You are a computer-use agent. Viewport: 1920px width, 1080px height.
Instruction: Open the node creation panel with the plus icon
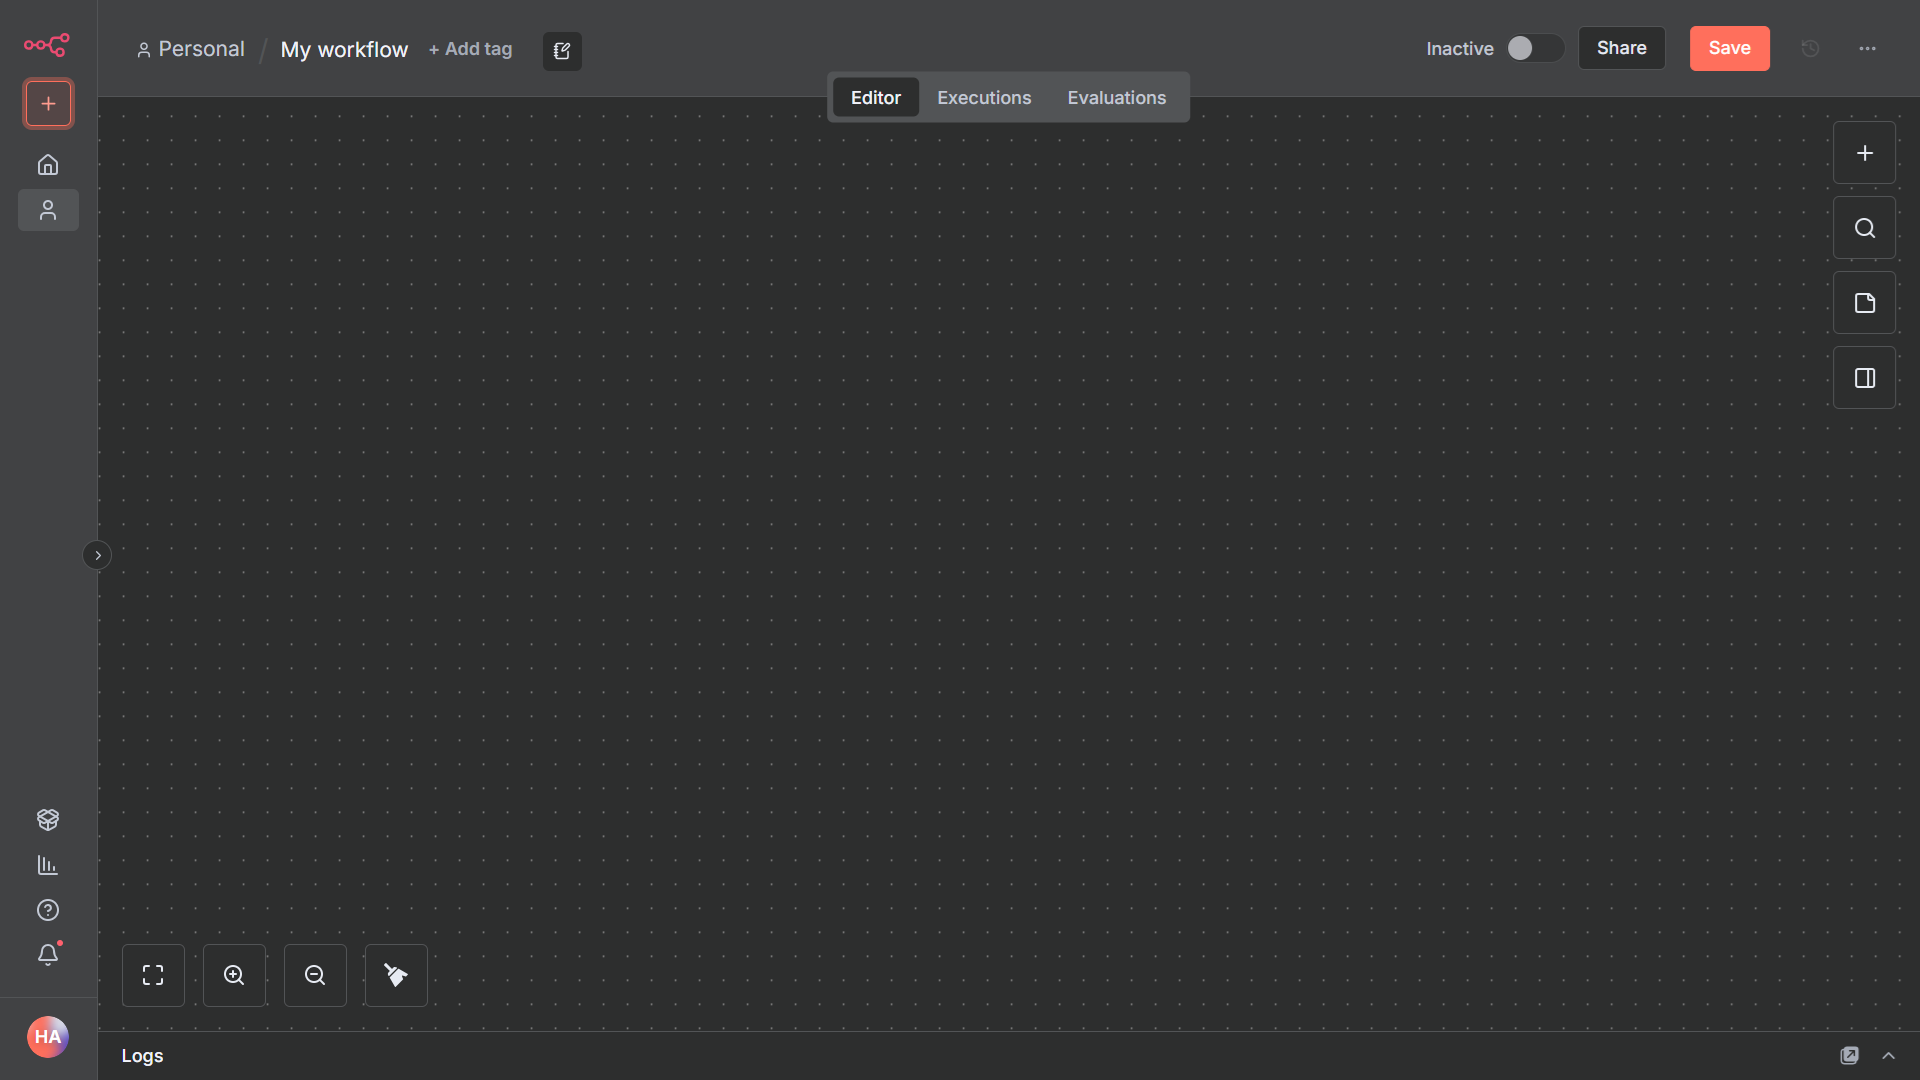coord(1864,152)
